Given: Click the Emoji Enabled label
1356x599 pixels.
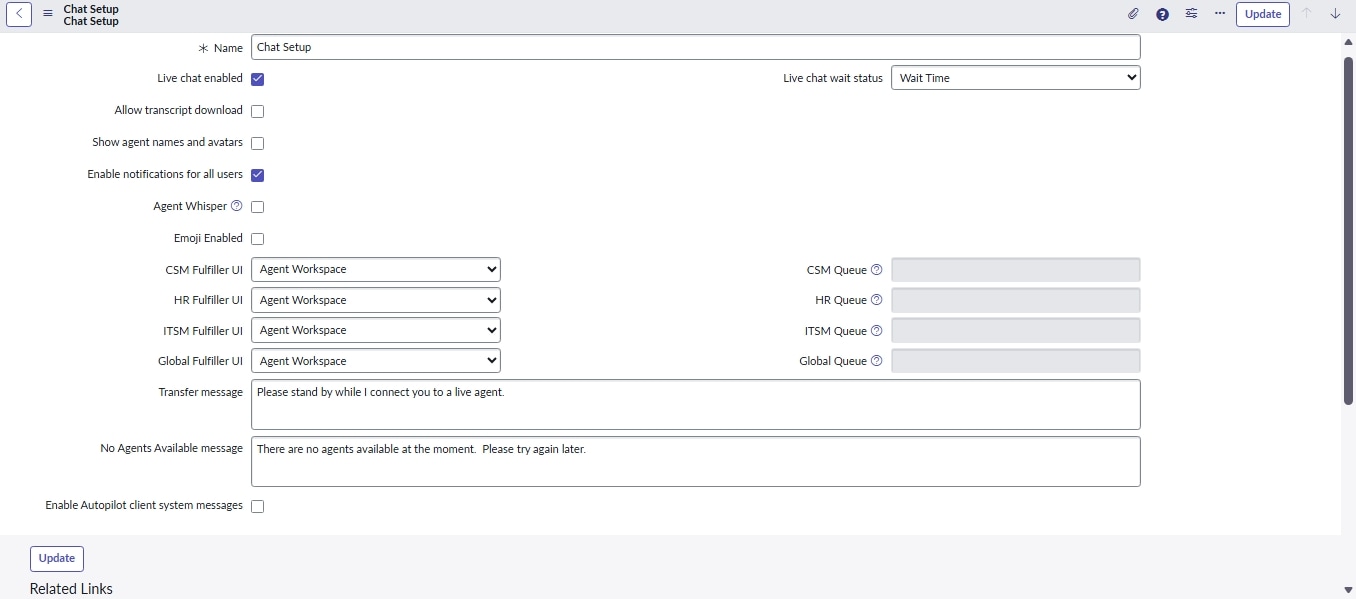Looking at the screenshot, I should (208, 238).
